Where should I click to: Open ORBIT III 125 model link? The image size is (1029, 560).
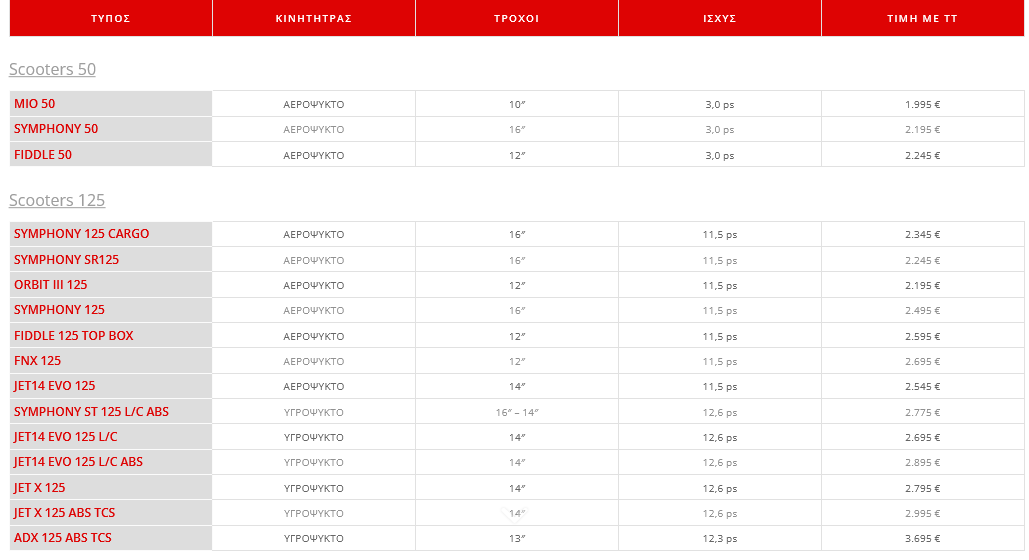tap(51, 285)
